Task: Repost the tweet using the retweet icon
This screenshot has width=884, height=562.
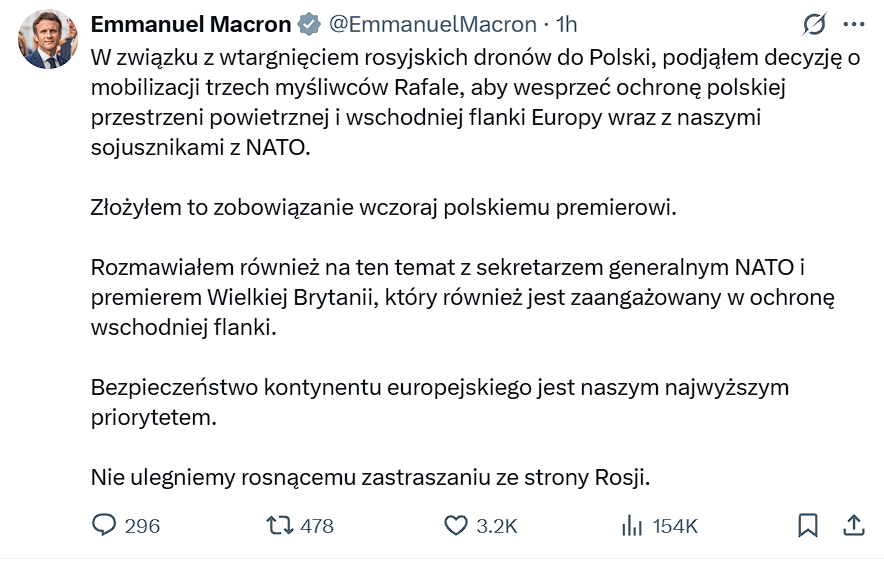Action: [276, 525]
